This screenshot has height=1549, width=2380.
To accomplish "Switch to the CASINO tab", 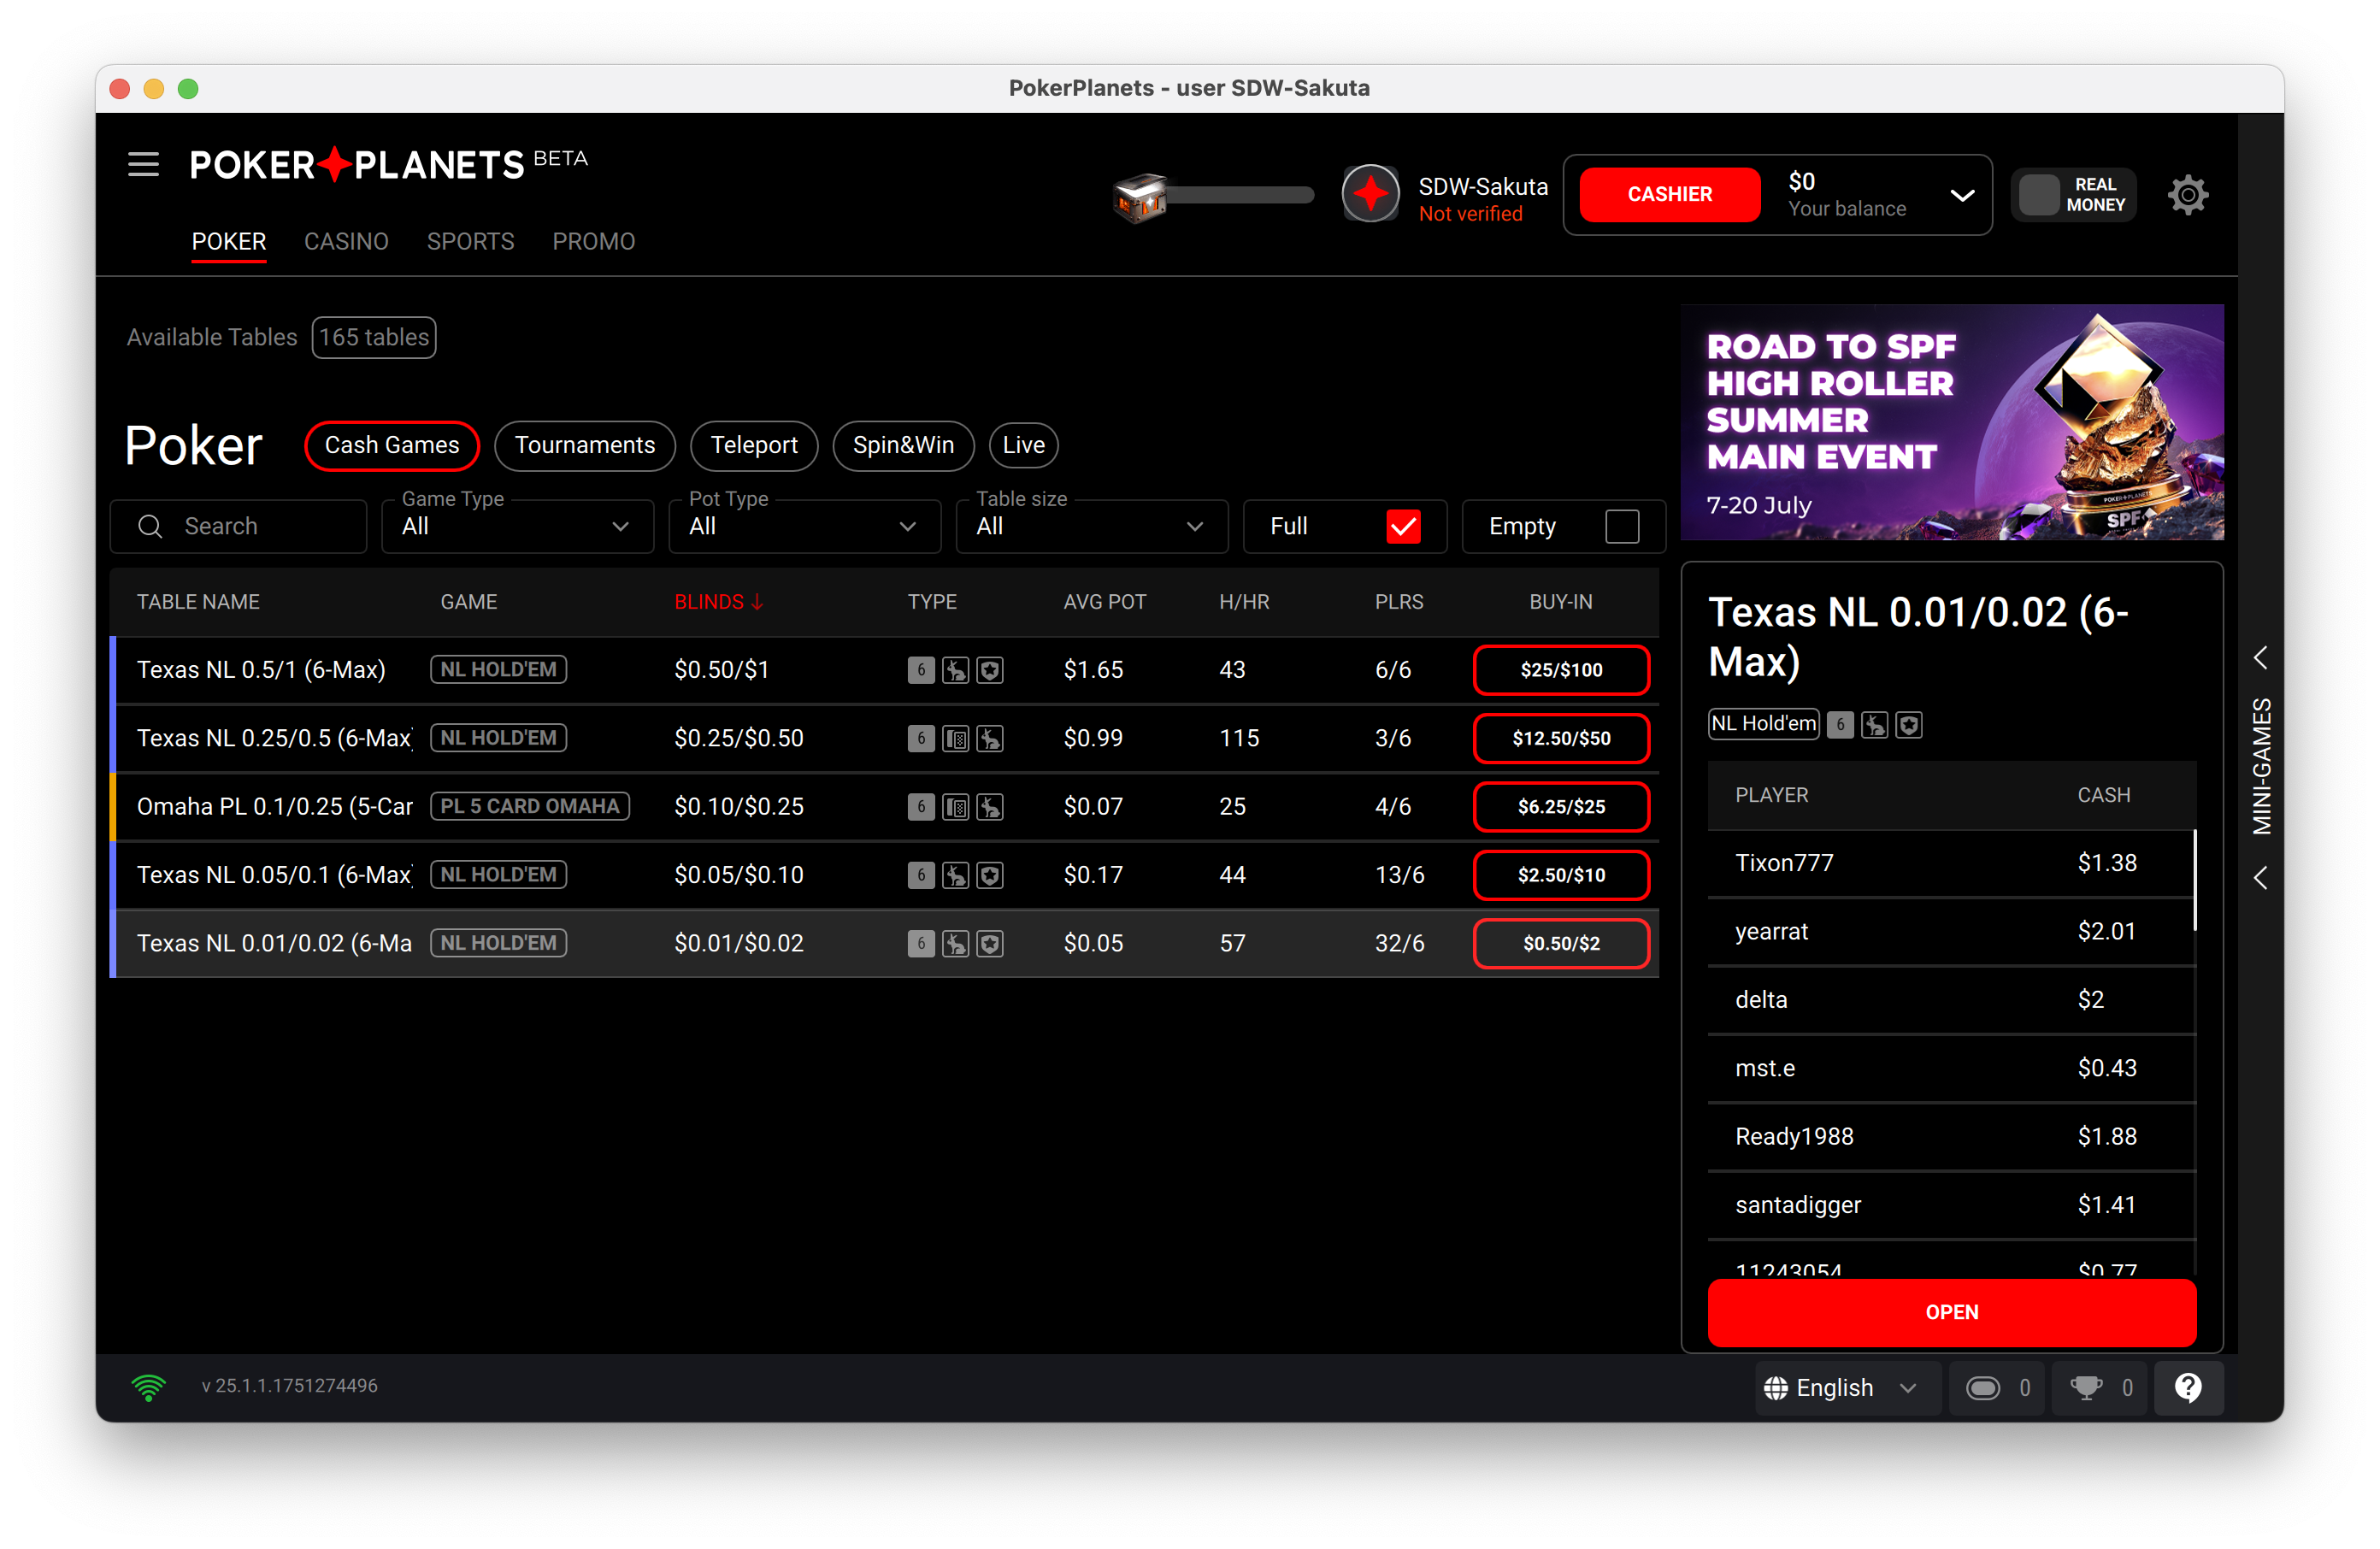I will tap(346, 241).
